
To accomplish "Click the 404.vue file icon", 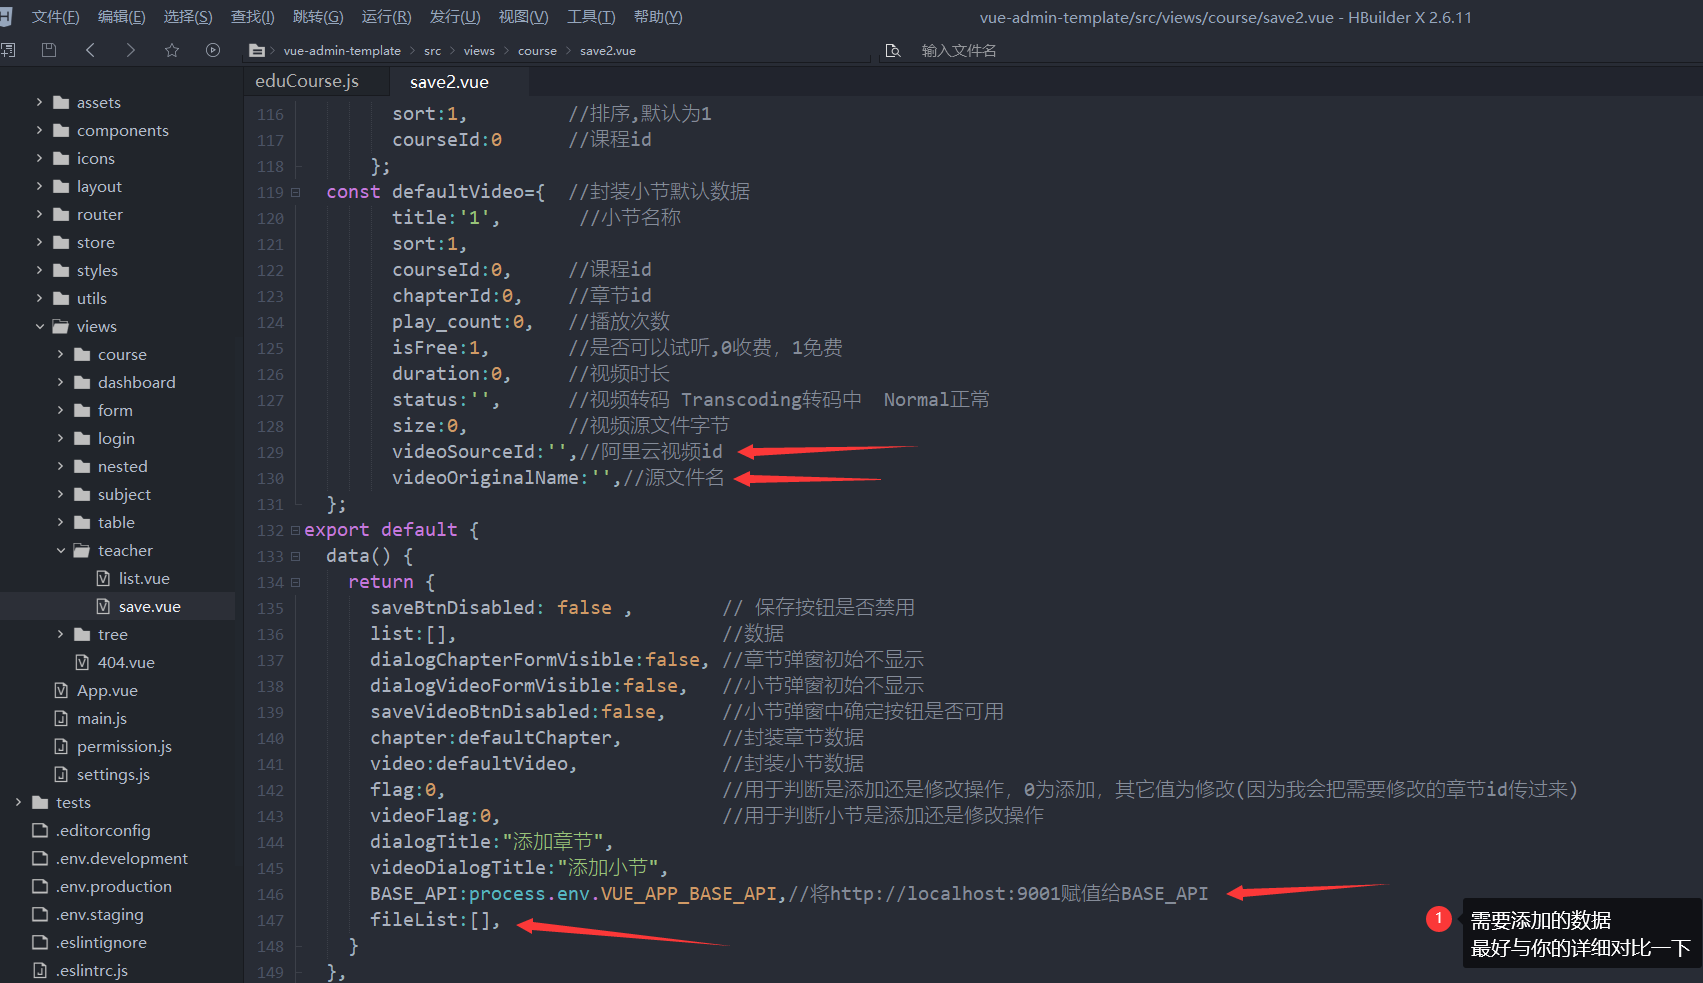I will tap(82, 662).
